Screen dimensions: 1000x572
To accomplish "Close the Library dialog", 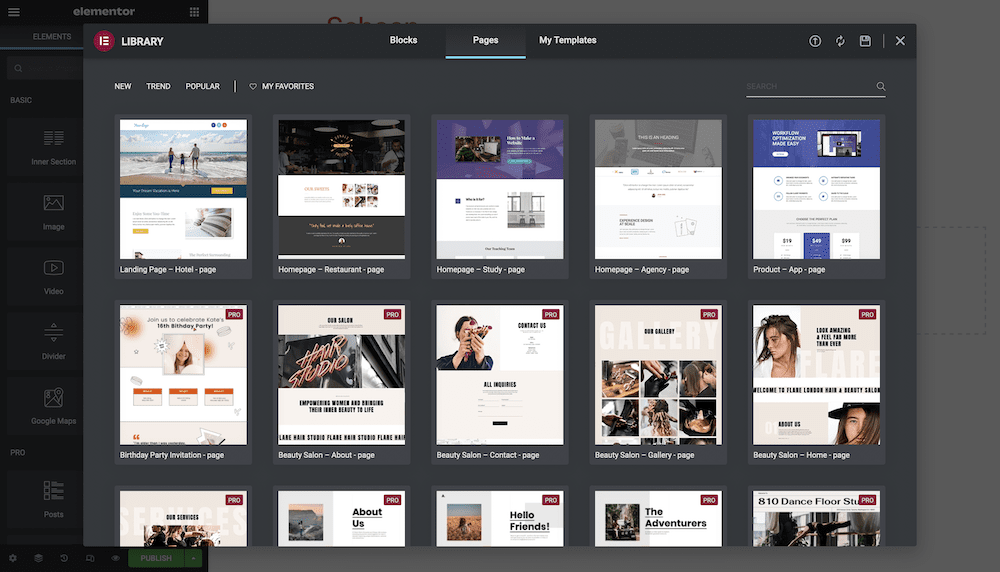I will [900, 41].
